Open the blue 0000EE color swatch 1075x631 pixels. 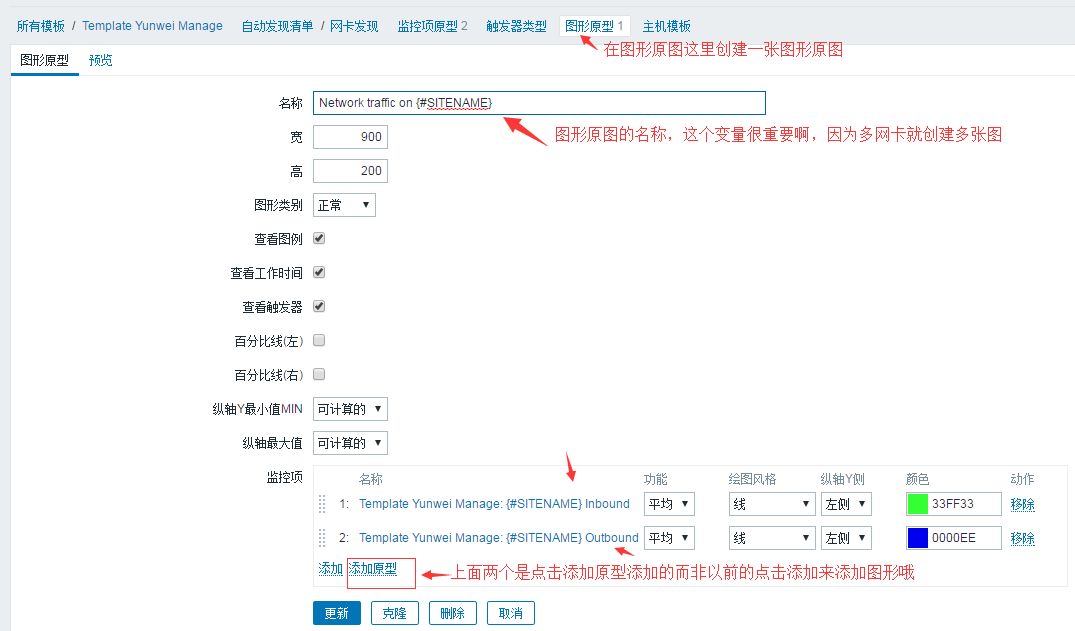tap(917, 538)
